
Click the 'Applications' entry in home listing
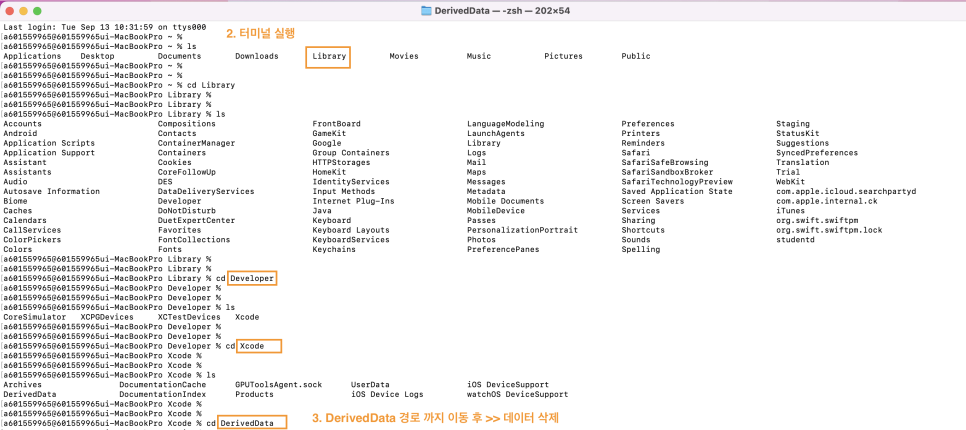[x=32, y=56]
